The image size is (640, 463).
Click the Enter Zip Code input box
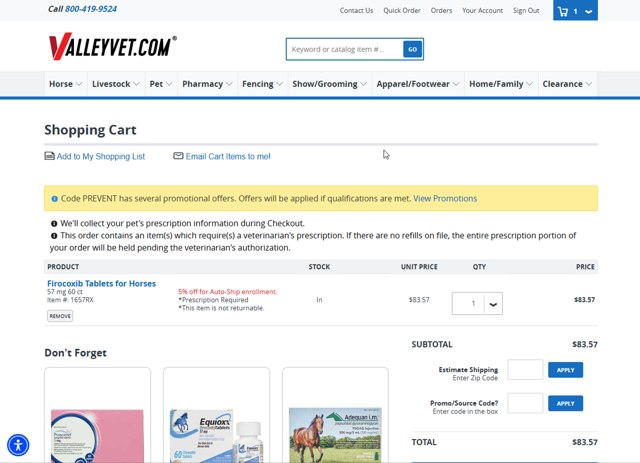[525, 370]
